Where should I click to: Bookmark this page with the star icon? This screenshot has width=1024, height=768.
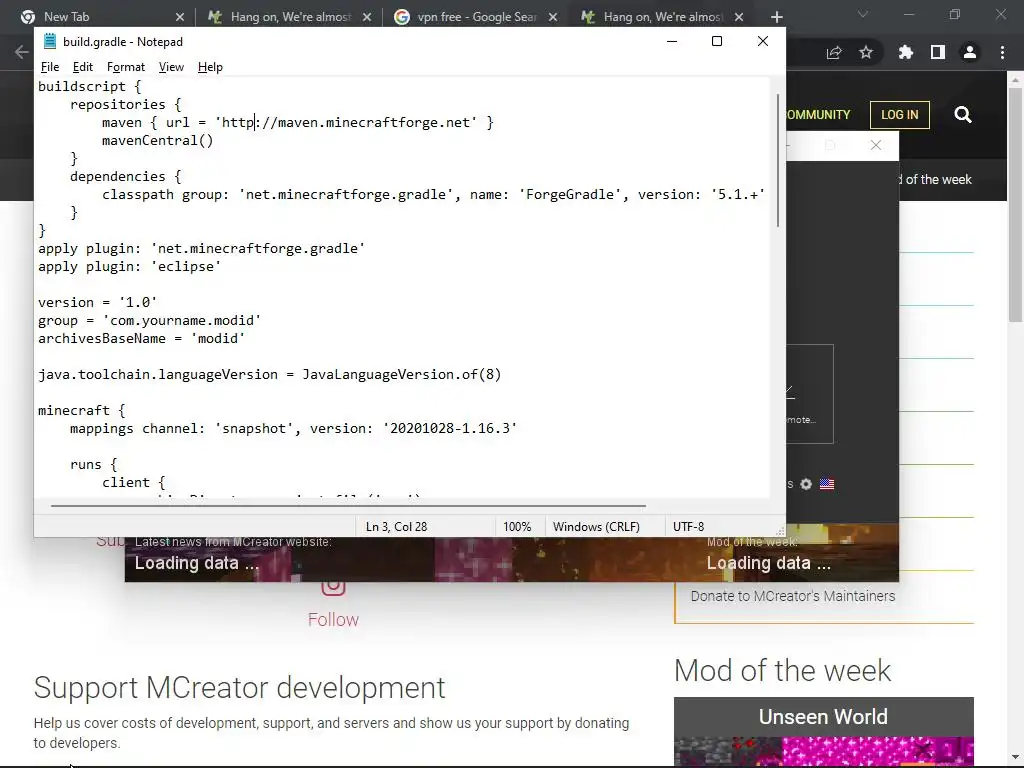pyautogui.click(x=866, y=52)
